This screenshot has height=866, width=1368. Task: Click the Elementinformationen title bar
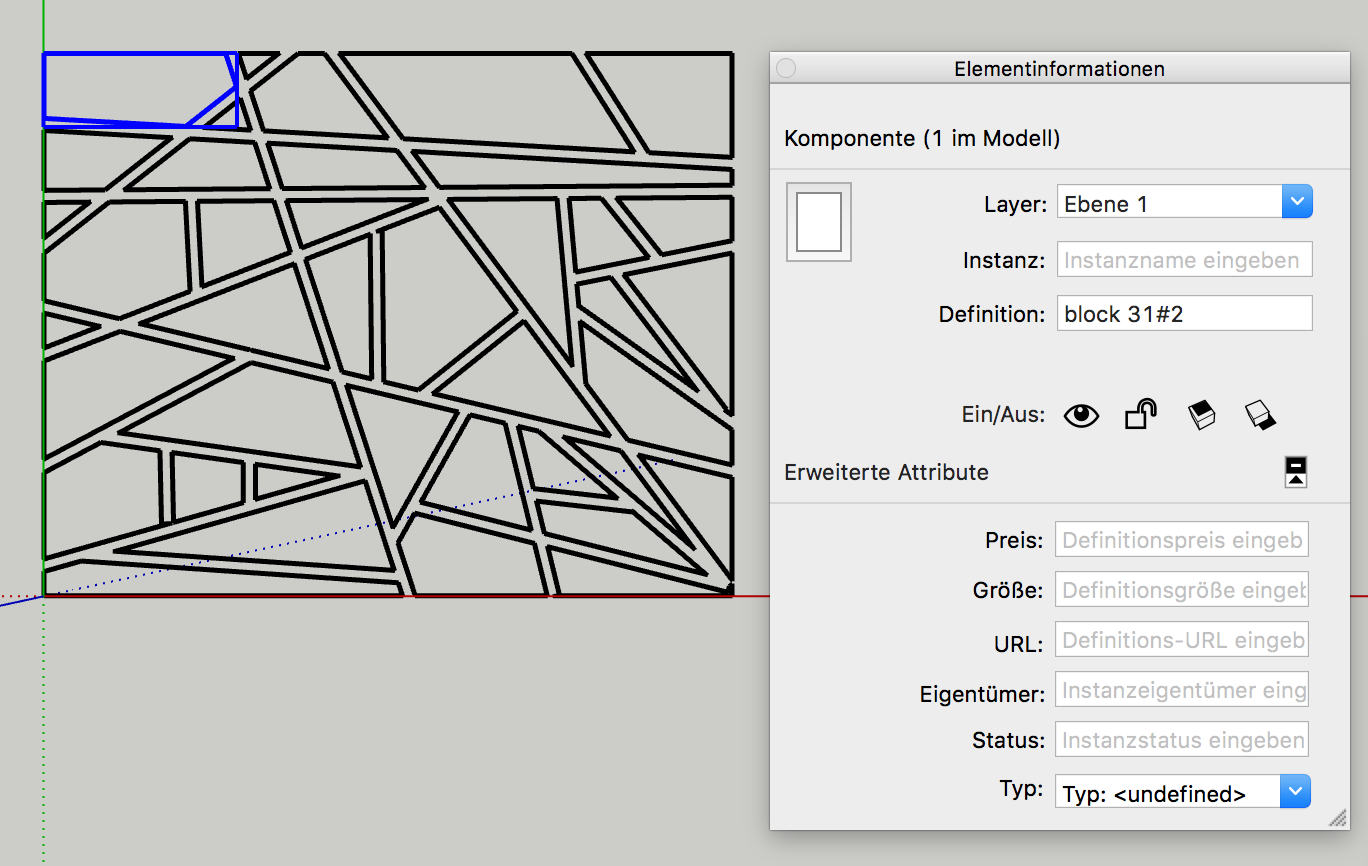(x=1059, y=69)
